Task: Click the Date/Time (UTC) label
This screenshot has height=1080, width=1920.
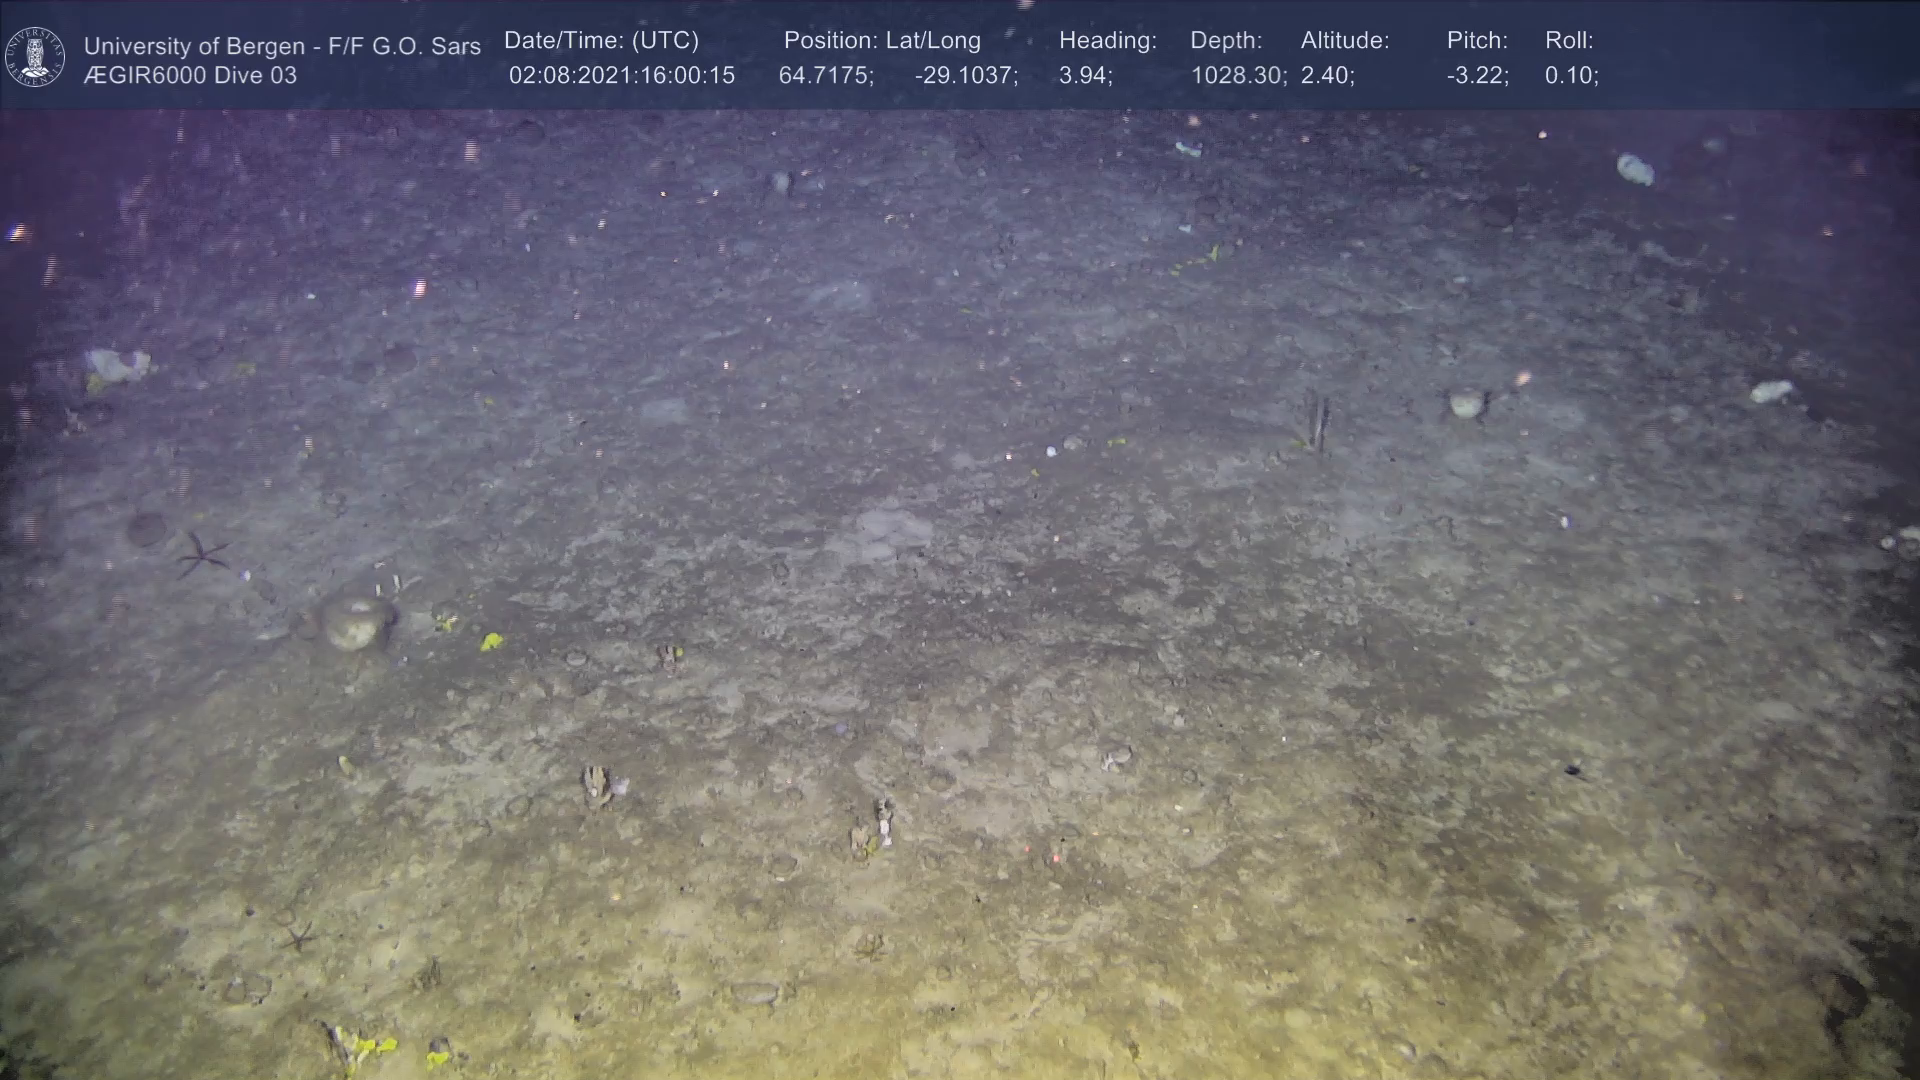Action: (601, 41)
